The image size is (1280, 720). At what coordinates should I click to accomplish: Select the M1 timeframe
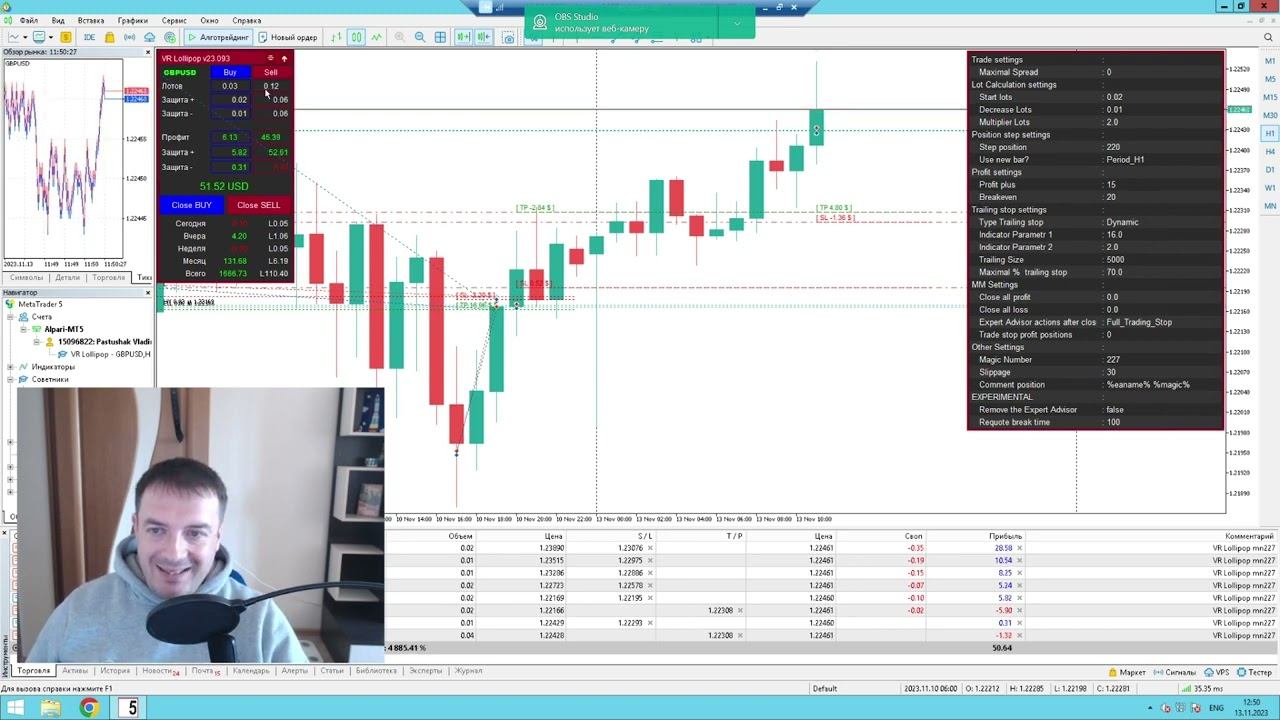pyautogui.click(x=1270, y=61)
